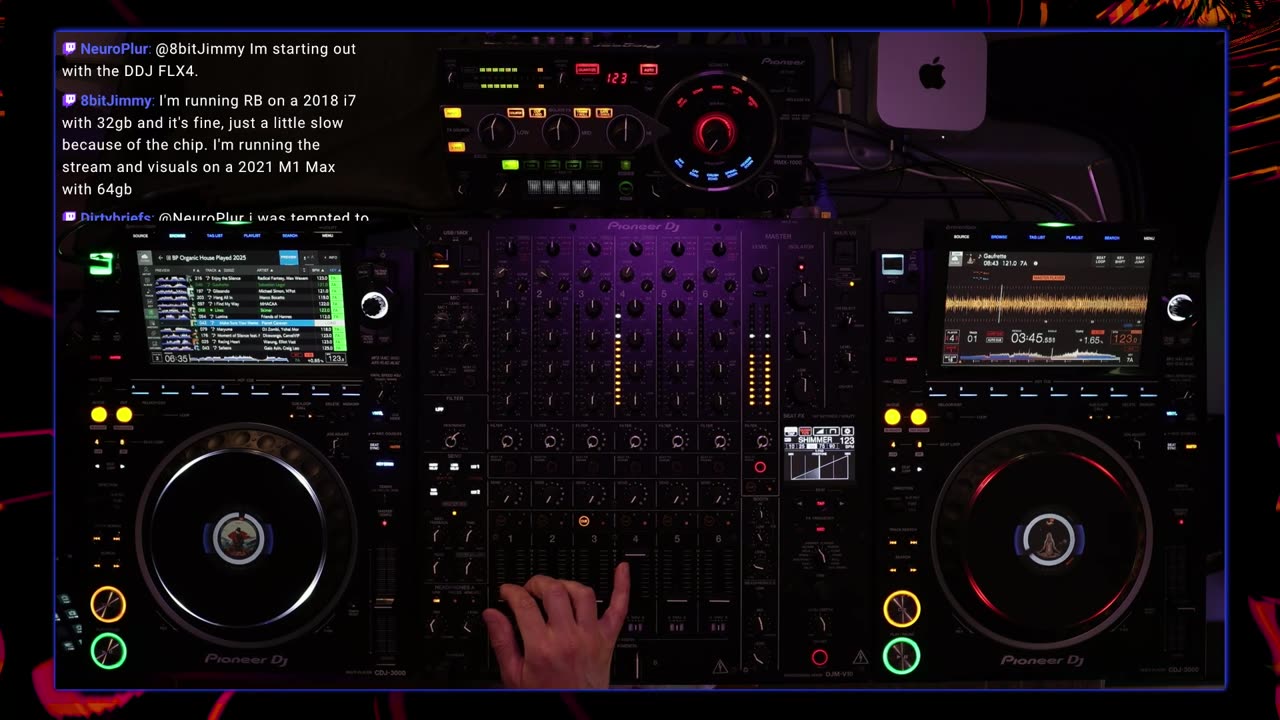Toggle the red beat FX on/off button on the mixer
The height and width of the screenshot is (720, 1280).
tap(819, 657)
